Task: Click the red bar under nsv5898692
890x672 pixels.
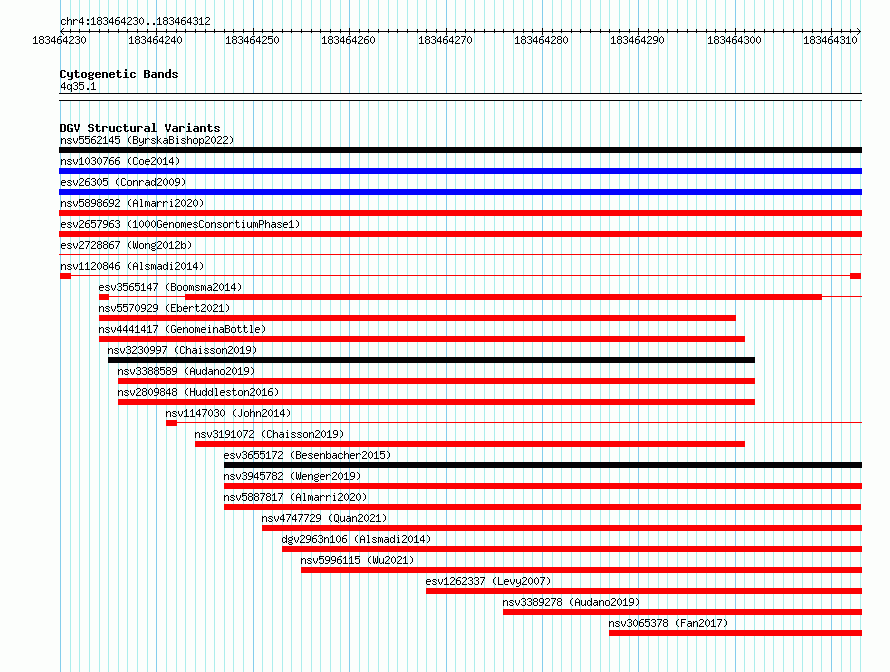Action: pyautogui.click(x=460, y=213)
